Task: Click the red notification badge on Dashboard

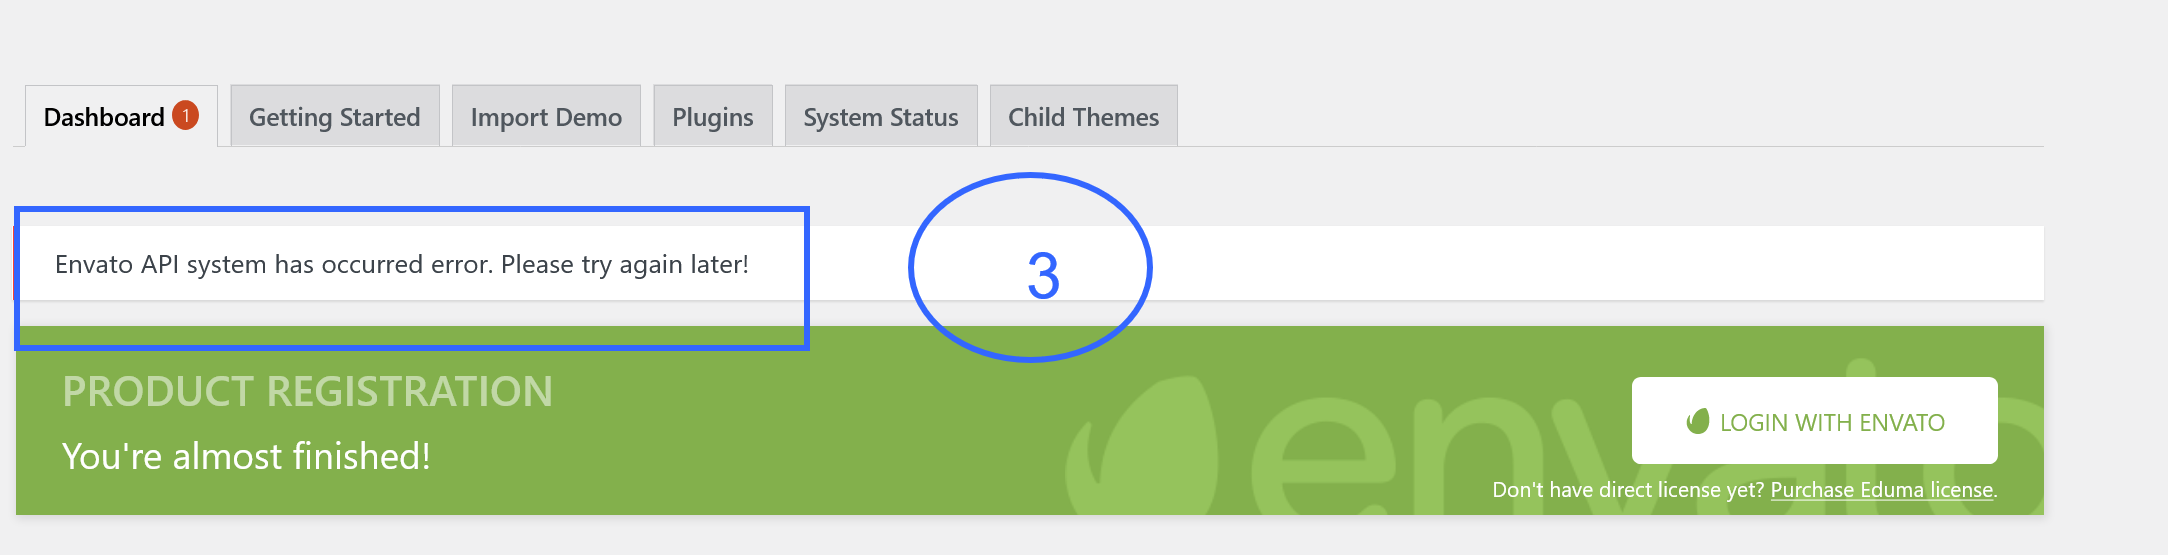Action: pyautogui.click(x=185, y=116)
